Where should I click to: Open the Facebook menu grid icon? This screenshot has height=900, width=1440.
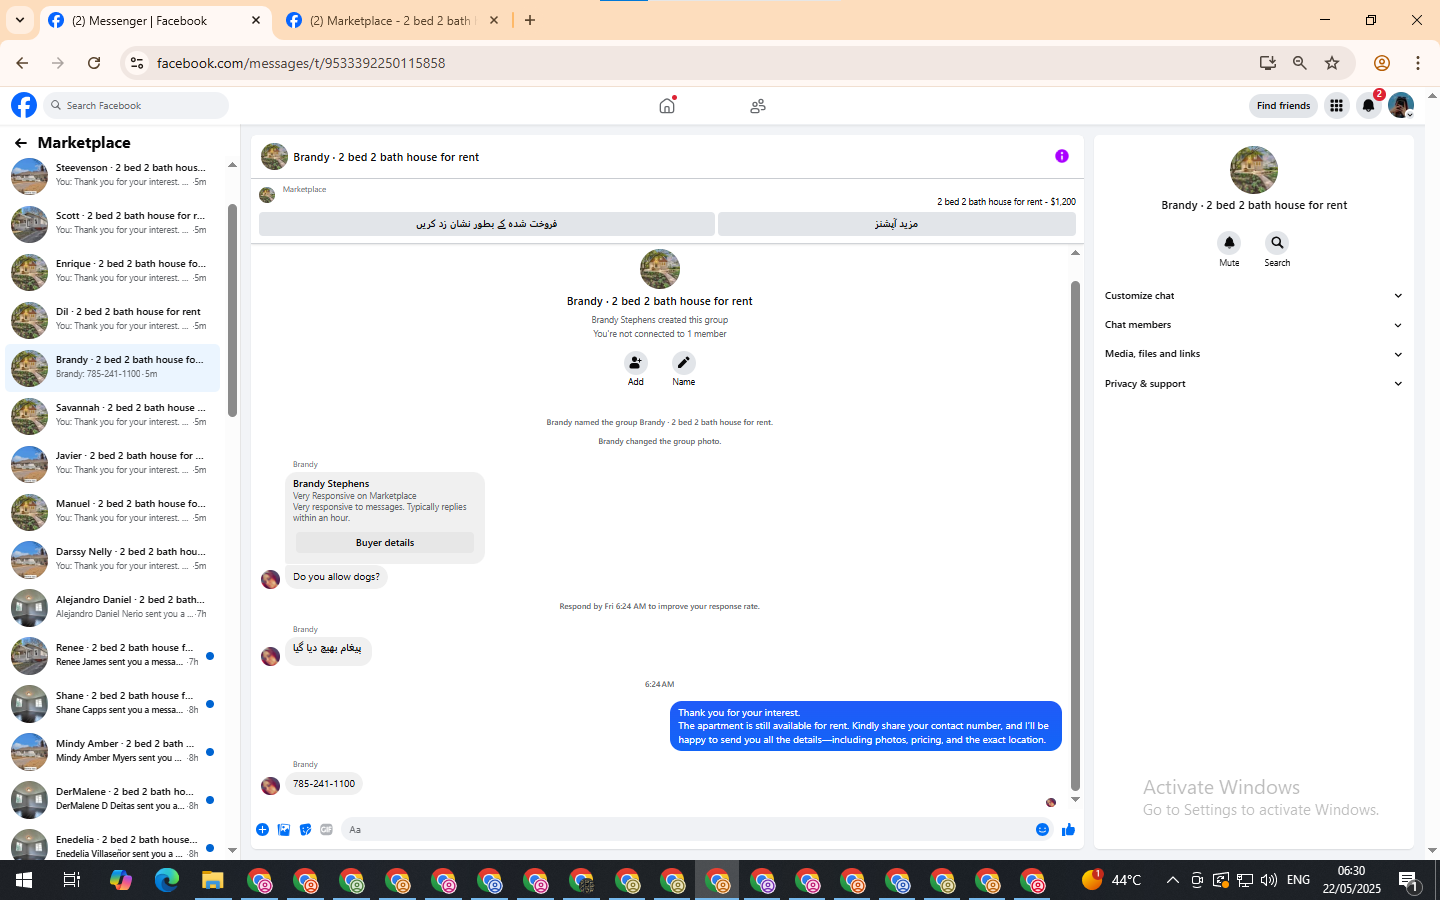pyautogui.click(x=1336, y=105)
